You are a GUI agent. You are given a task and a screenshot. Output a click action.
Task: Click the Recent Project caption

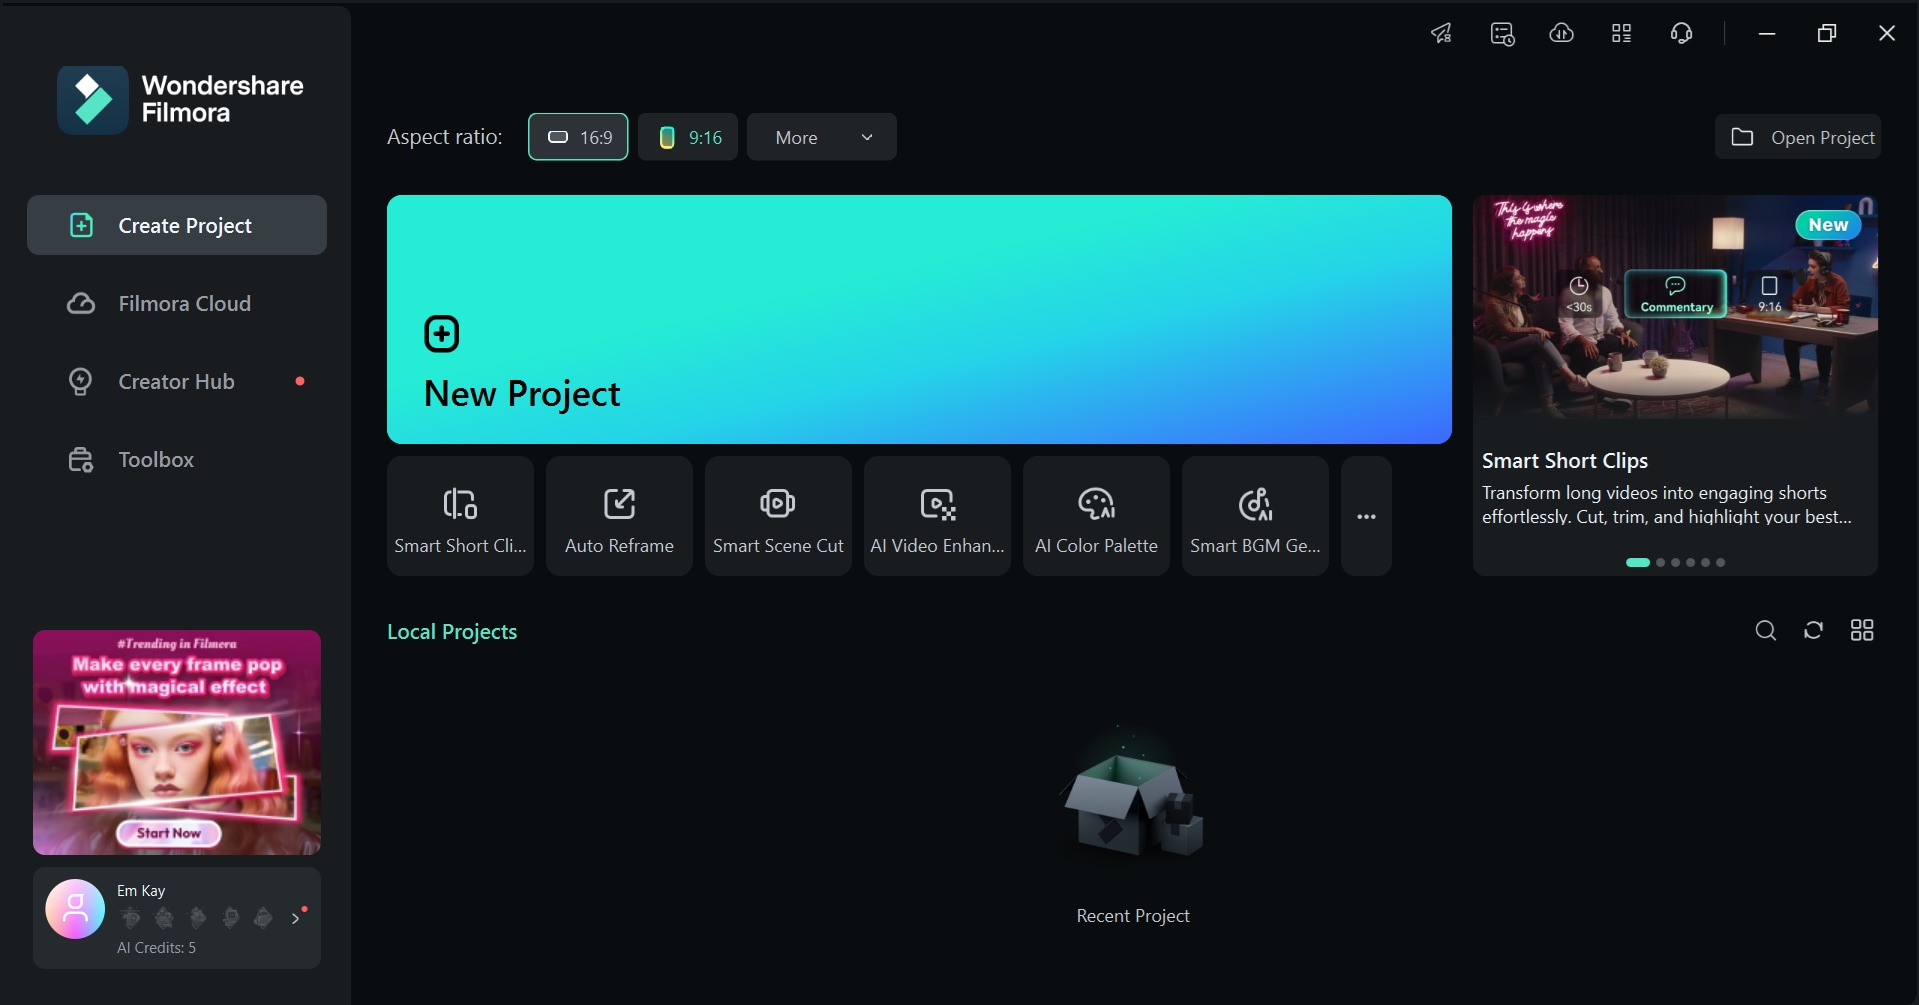click(x=1133, y=916)
